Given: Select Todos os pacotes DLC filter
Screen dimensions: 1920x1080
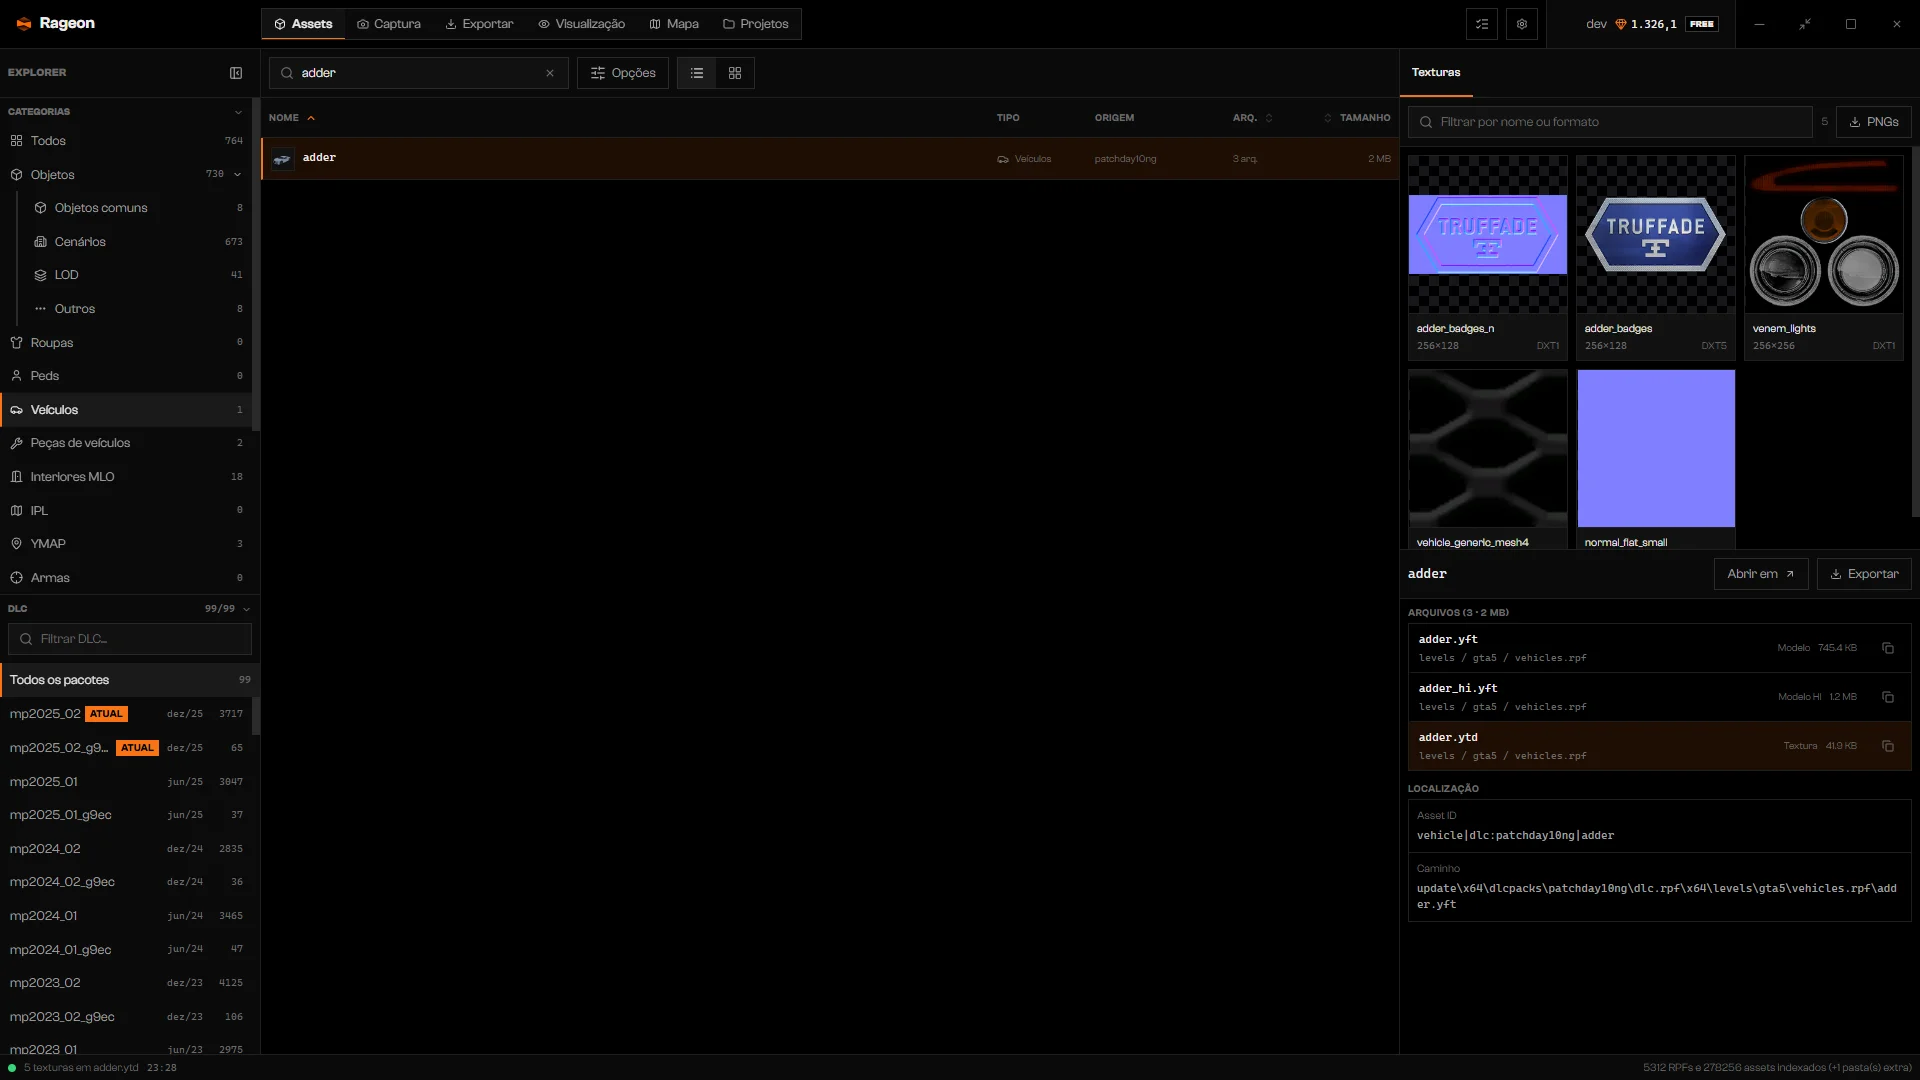Looking at the screenshot, I should pyautogui.click(x=130, y=680).
